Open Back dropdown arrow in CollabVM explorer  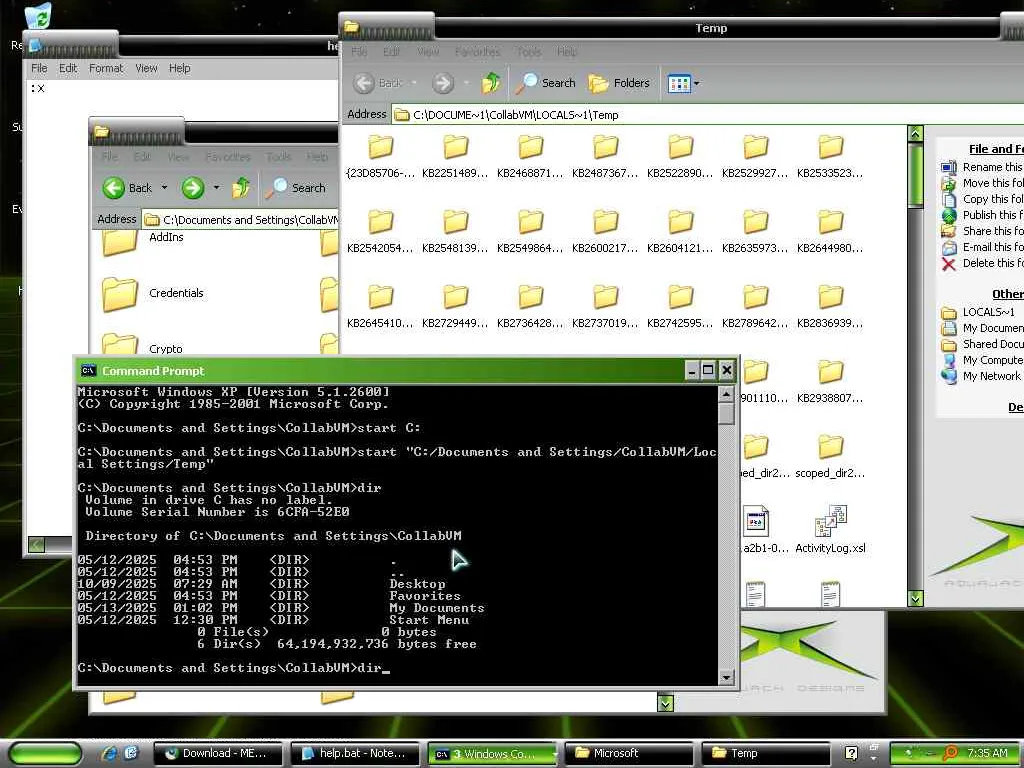pos(165,188)
